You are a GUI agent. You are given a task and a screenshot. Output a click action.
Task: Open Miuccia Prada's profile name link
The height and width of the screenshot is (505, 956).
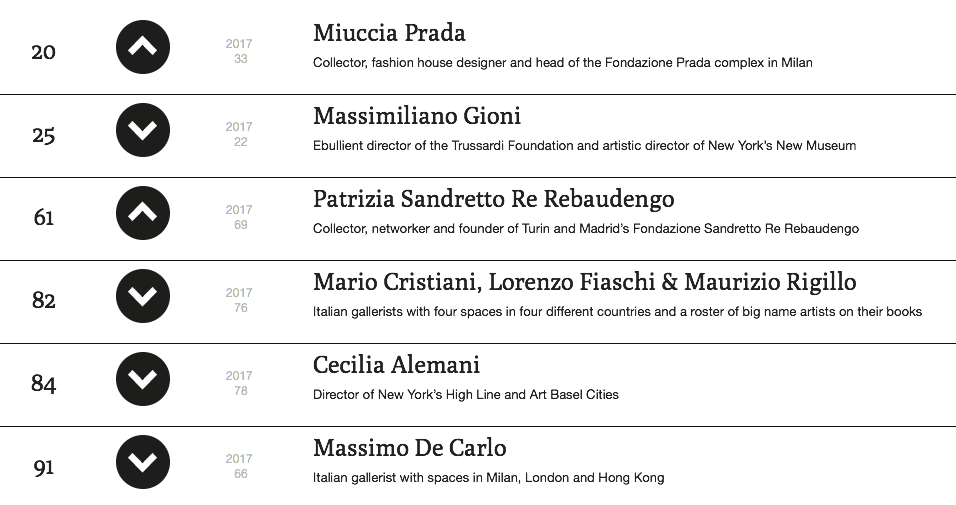(389, 33)
